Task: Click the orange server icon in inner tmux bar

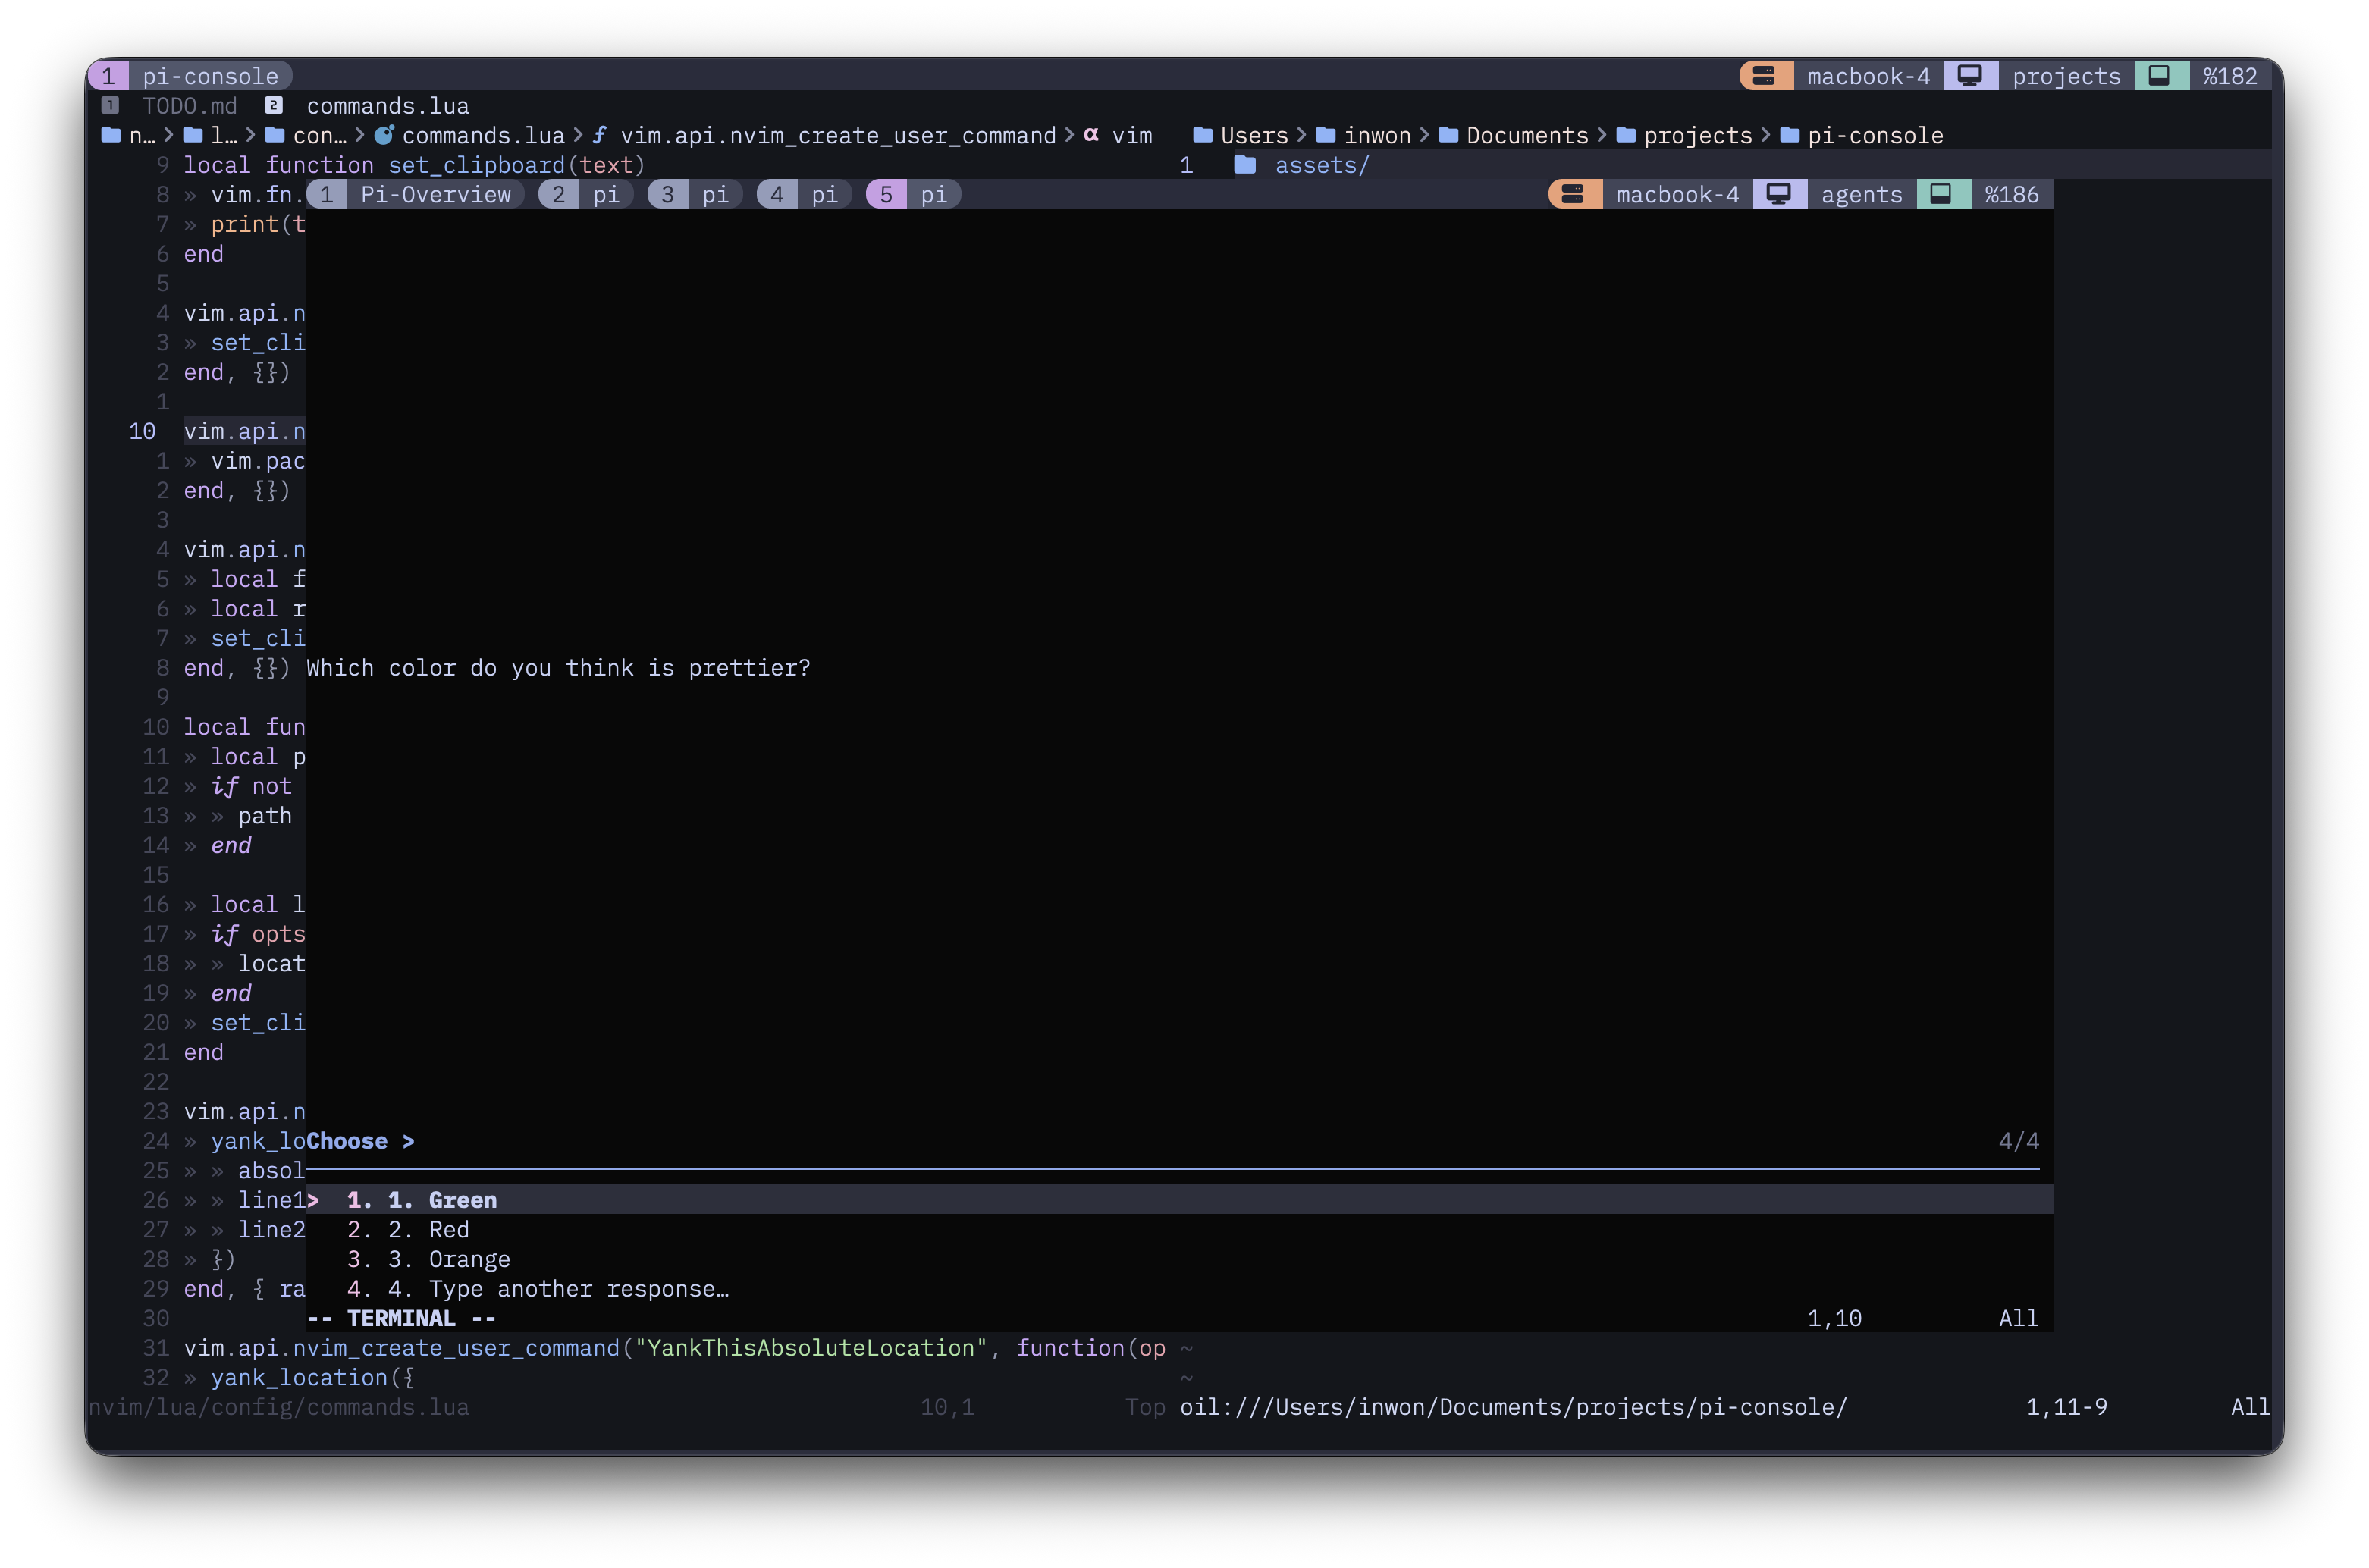Action: (1574, 194)
